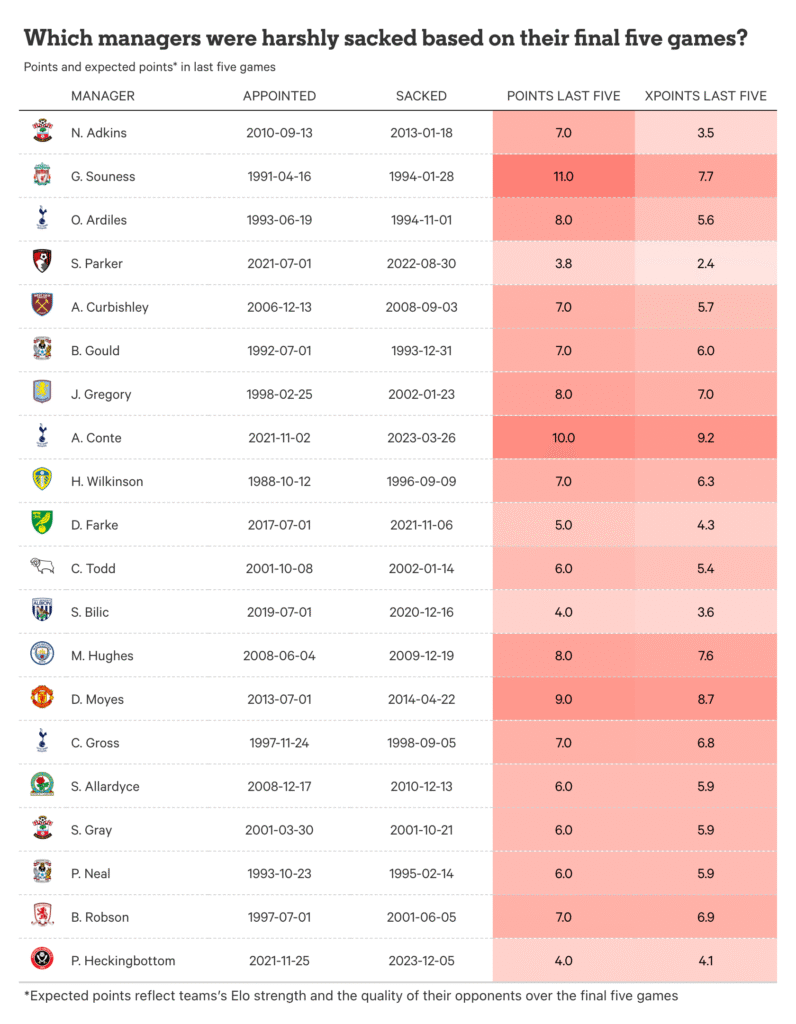The image size is (796, 1024).
Task: Click the Derby ram logo by C. Todd
Action: (41, 567)
